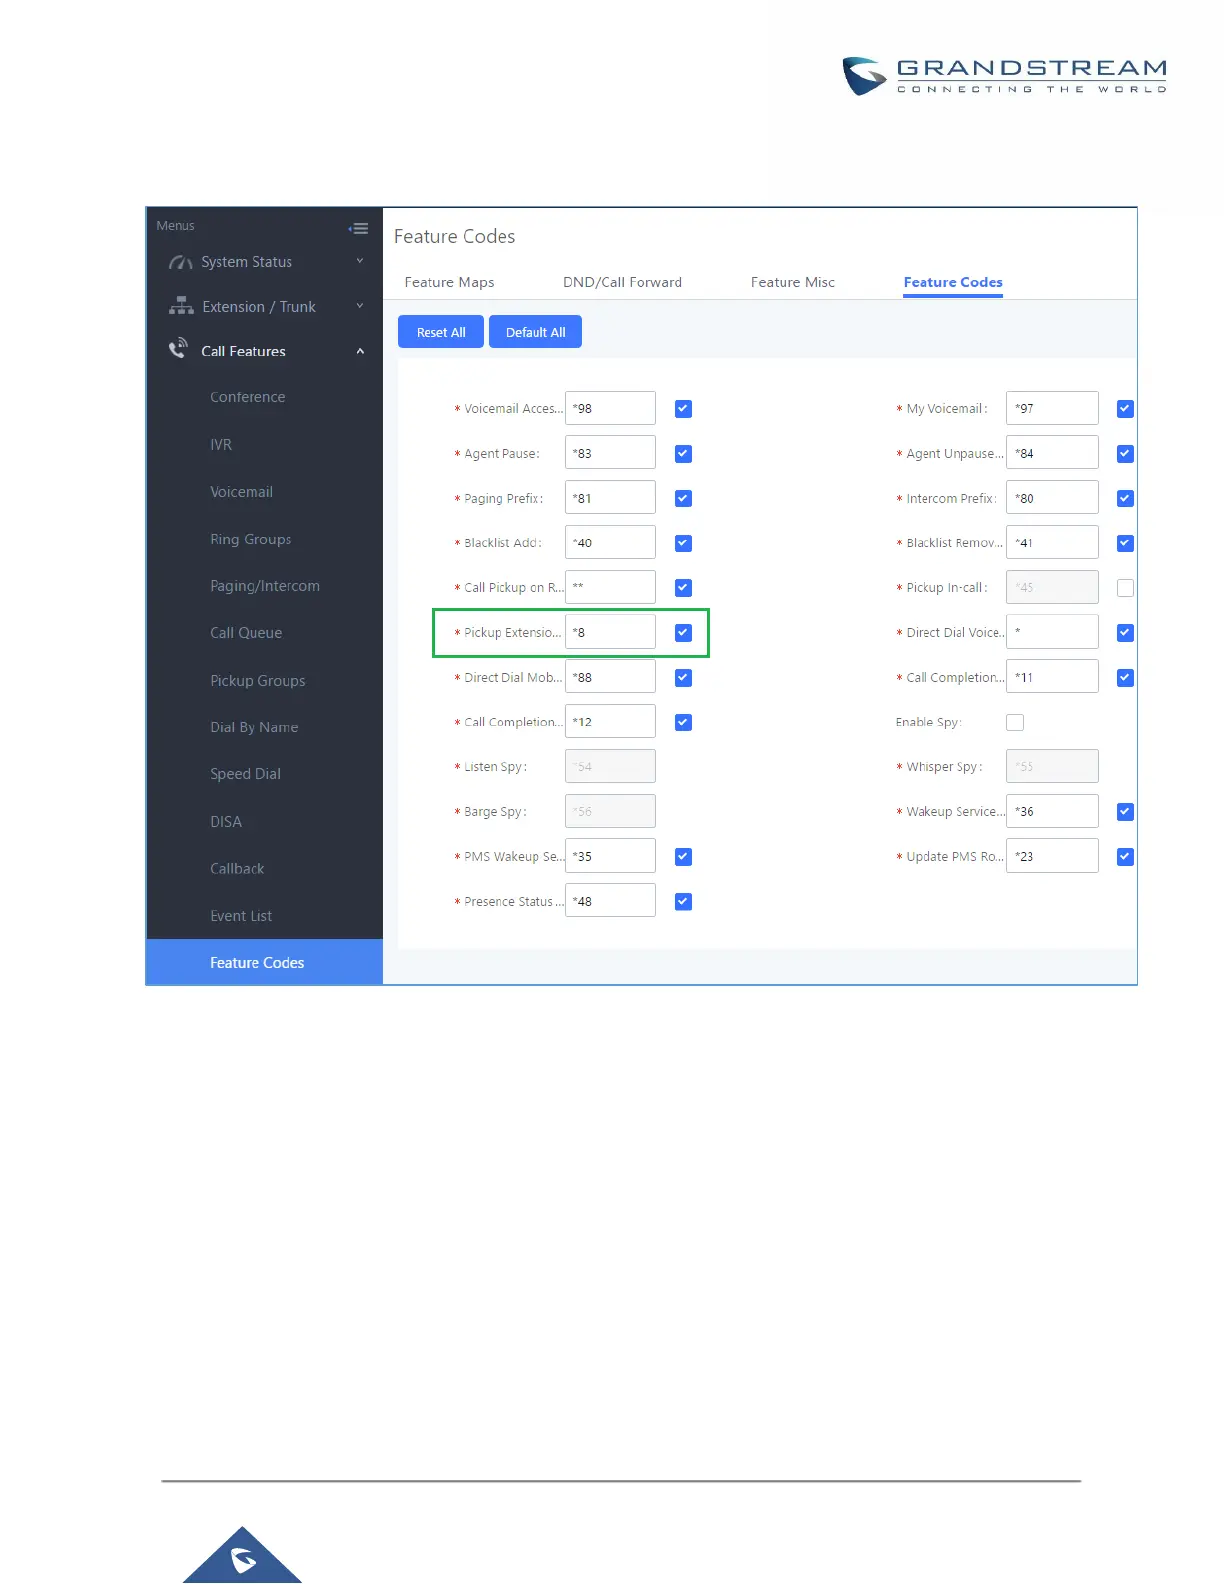Toggle the Agent Unpause checkbox
This screenshot has width=1224, height=1584.
click(1125, 453)
